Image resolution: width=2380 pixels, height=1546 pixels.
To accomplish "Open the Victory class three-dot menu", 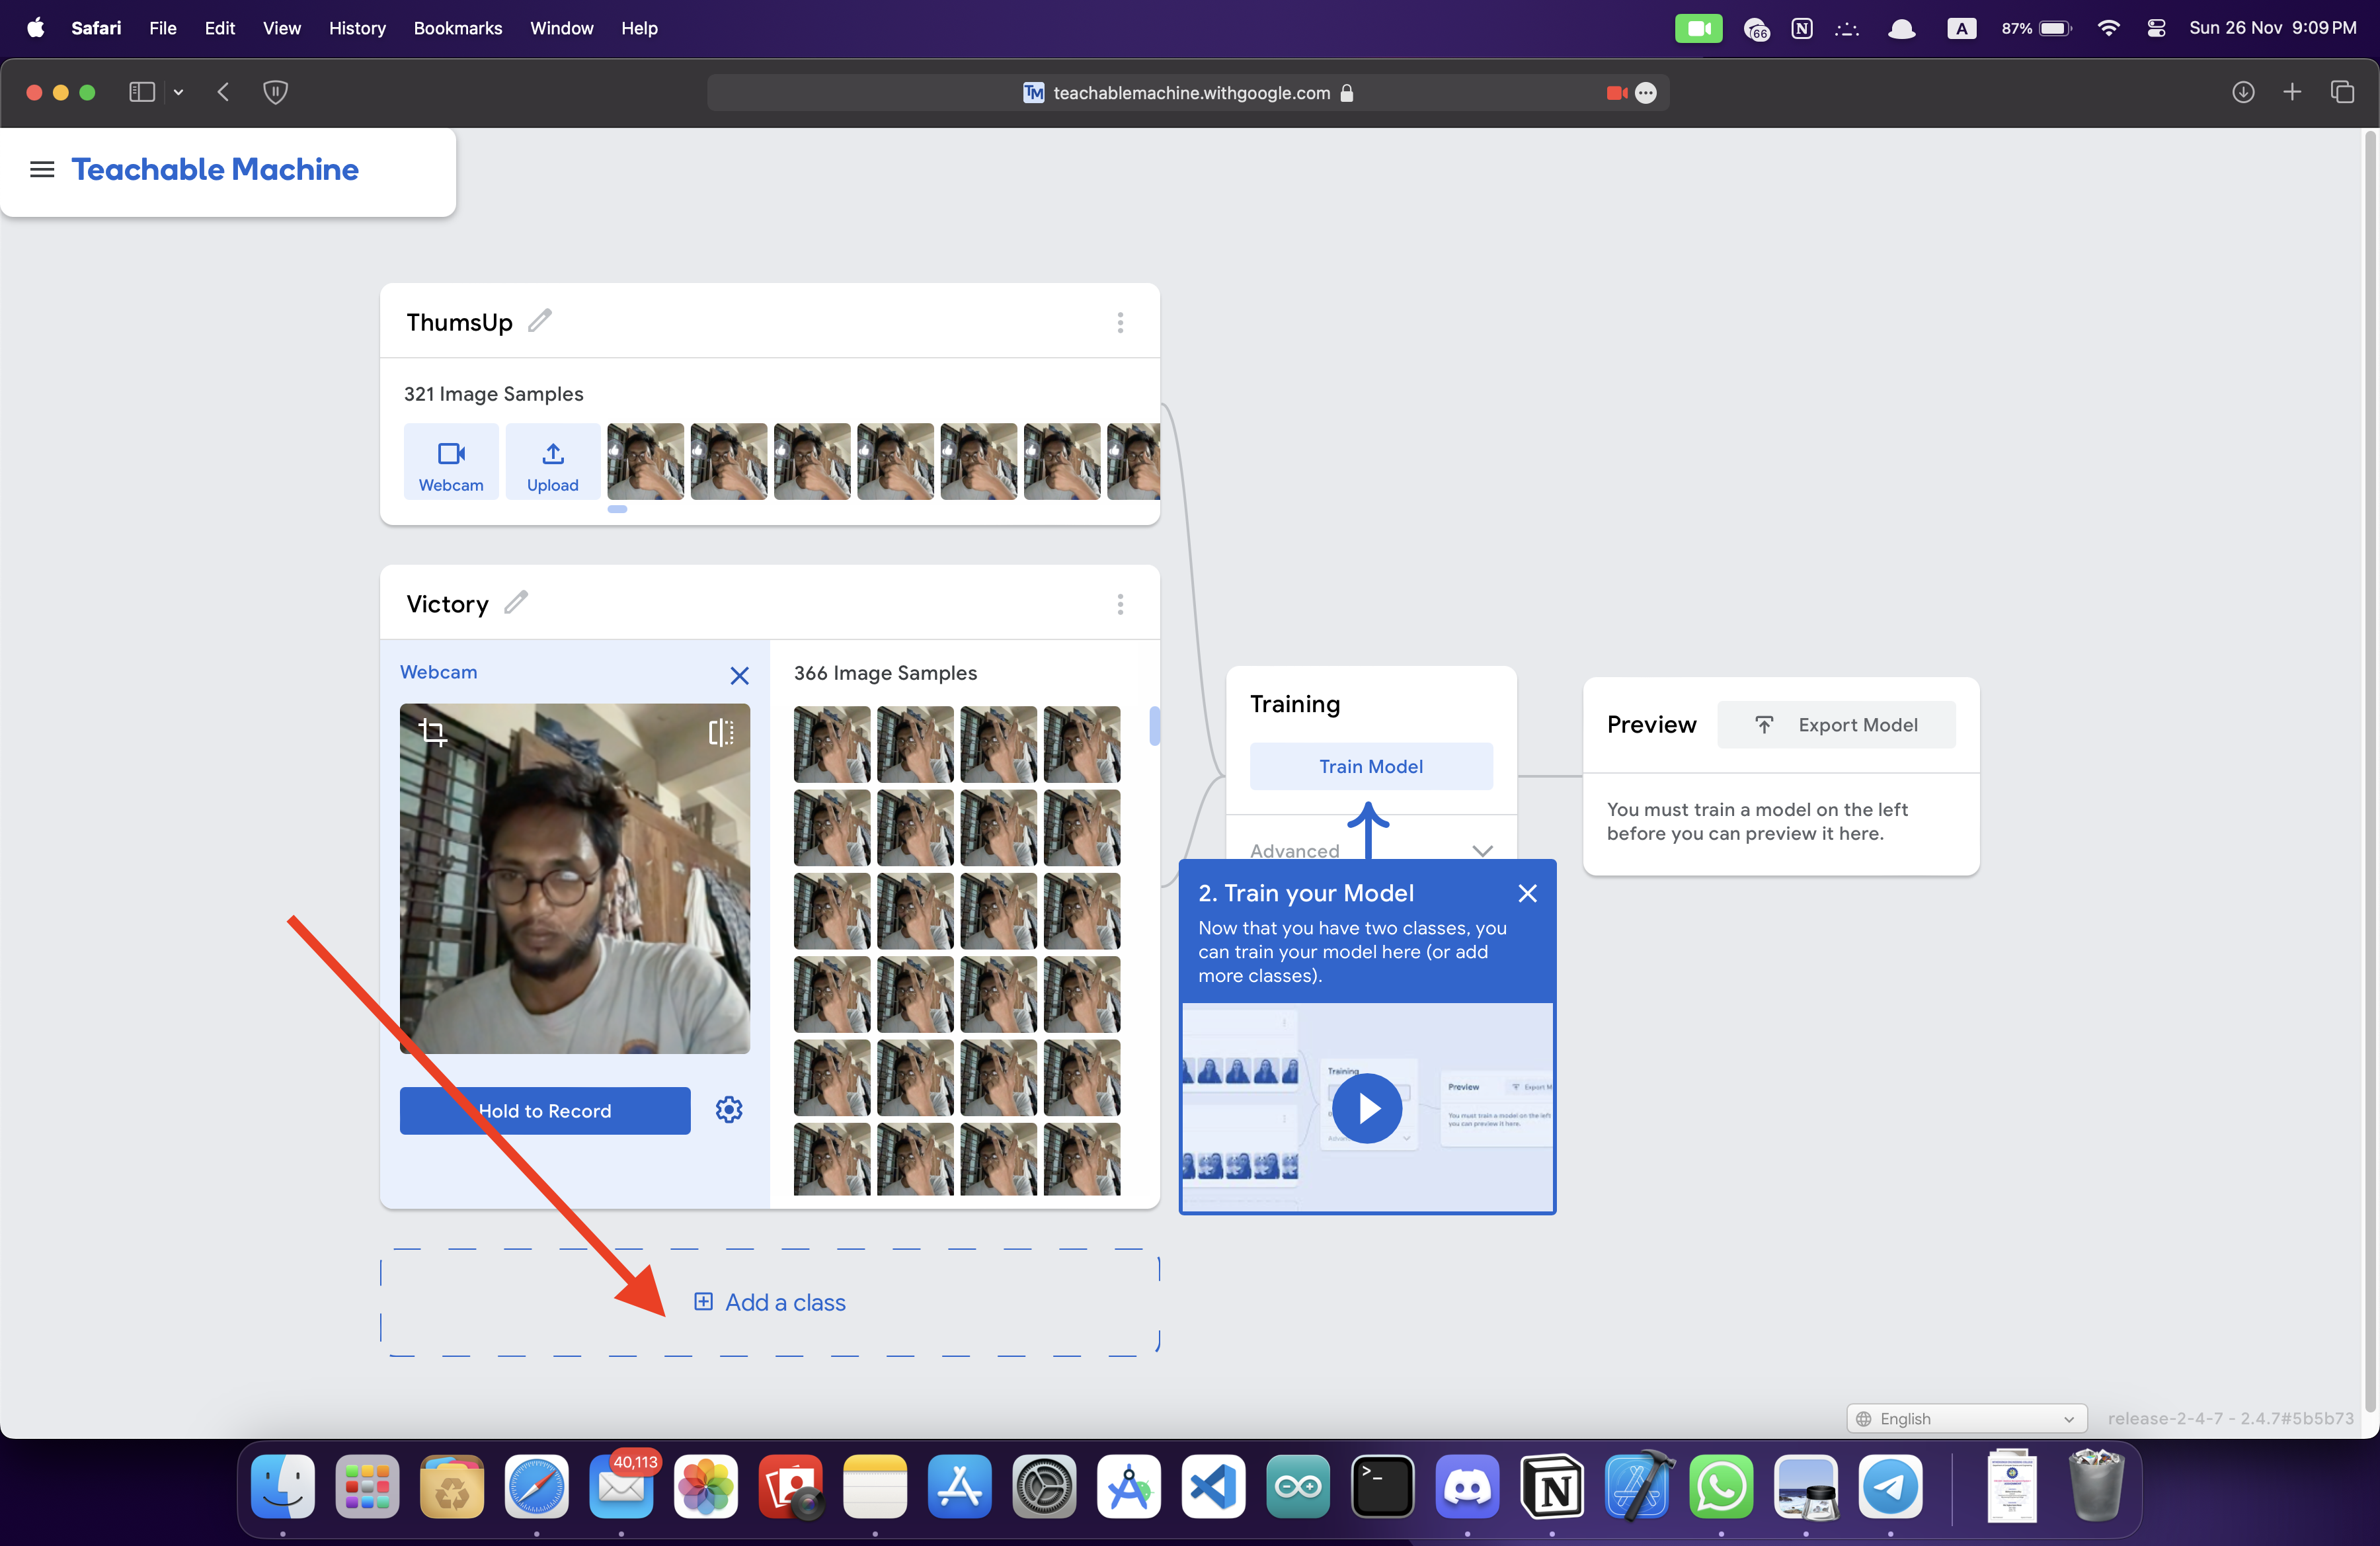I will (1120, 604).
